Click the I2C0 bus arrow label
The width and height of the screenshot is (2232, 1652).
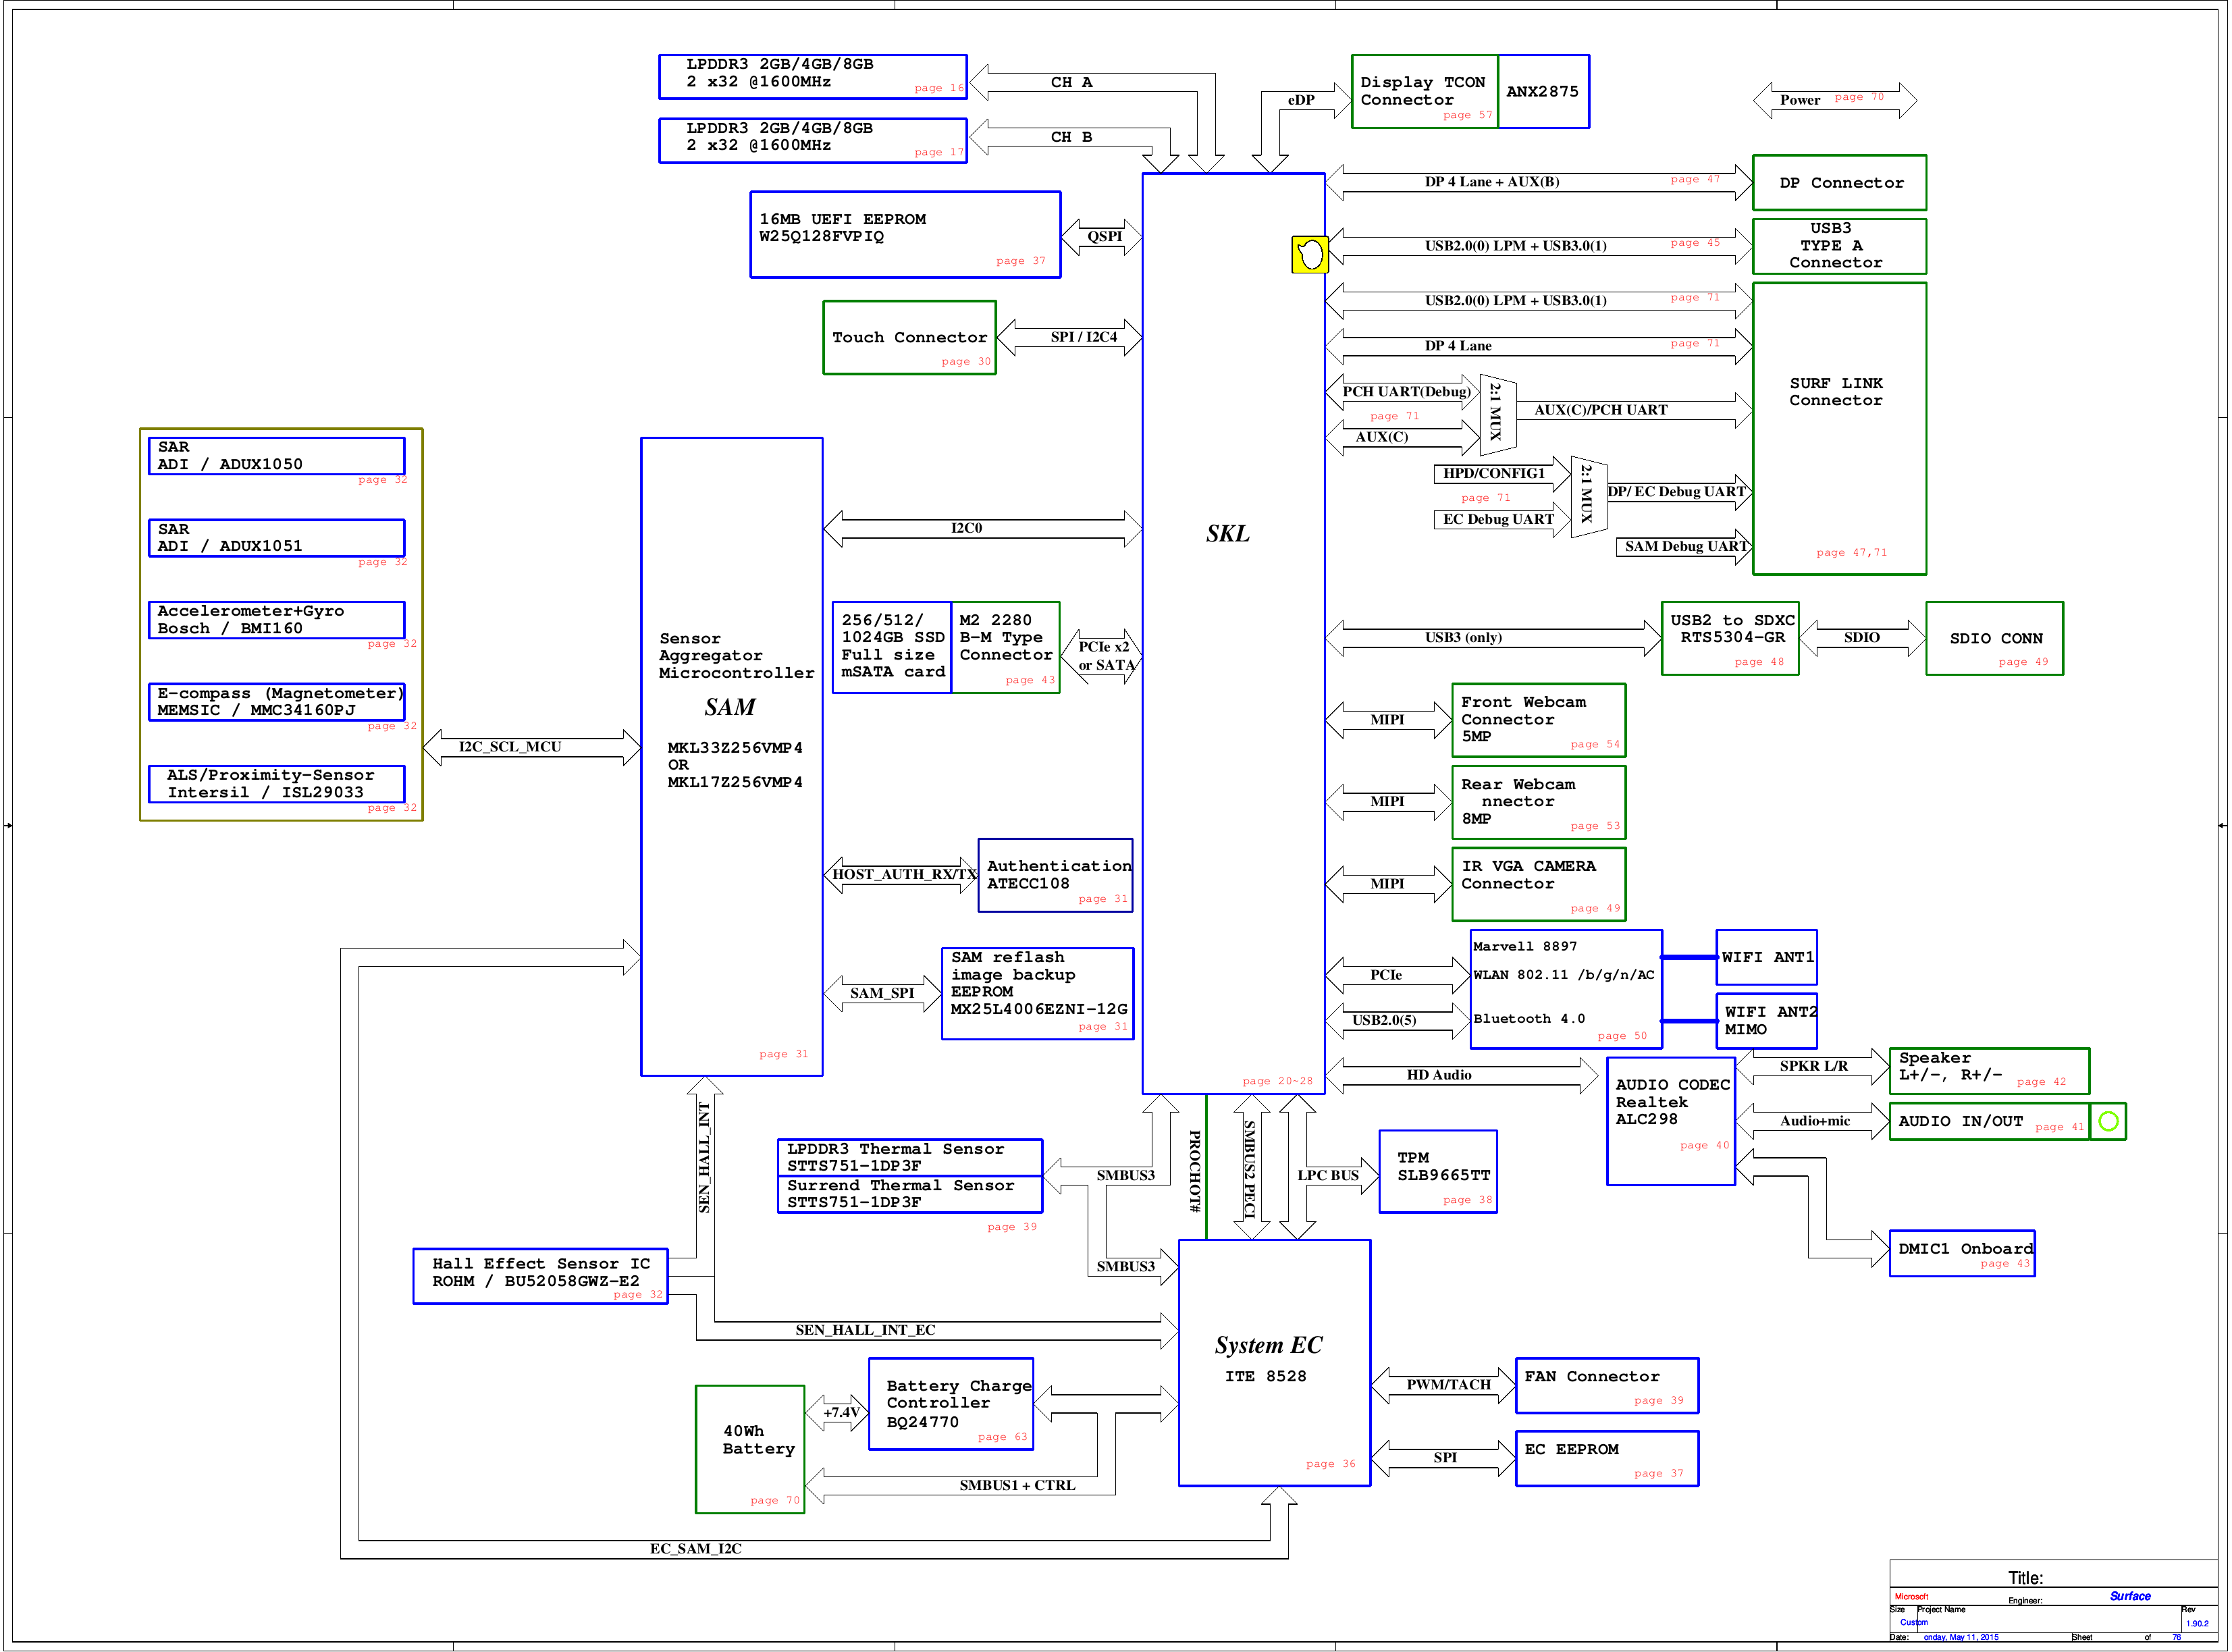tap(966, 529)
